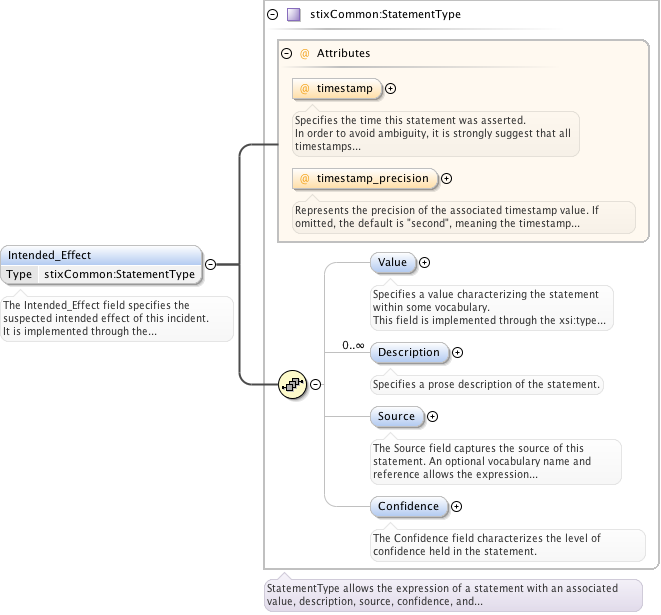Click the @ icon on timestamp
The width and height of the screenshot is (661, 615).
point(305,89)
